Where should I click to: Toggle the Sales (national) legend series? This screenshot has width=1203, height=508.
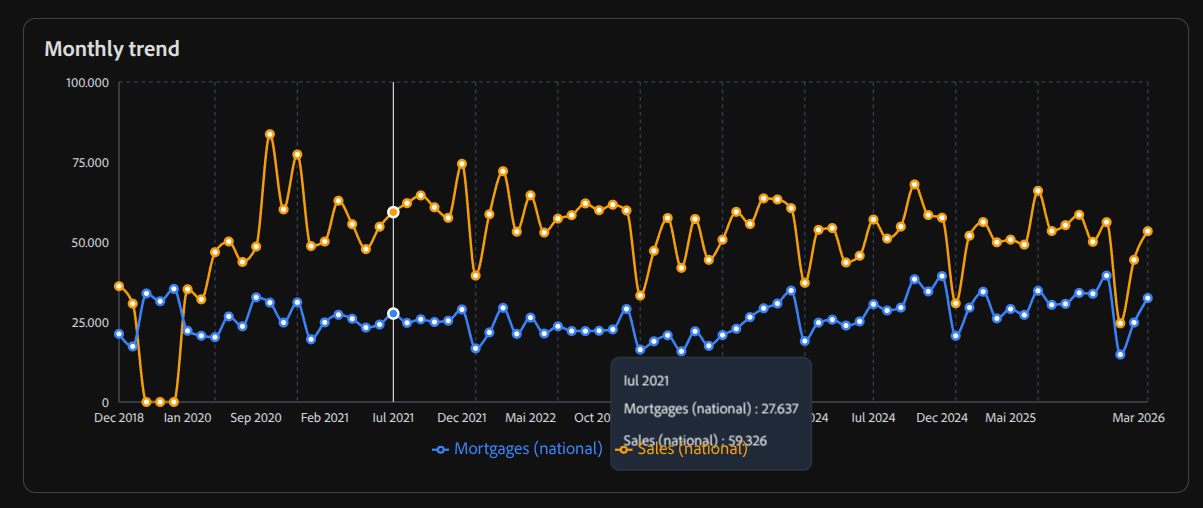tap(682, 449)
